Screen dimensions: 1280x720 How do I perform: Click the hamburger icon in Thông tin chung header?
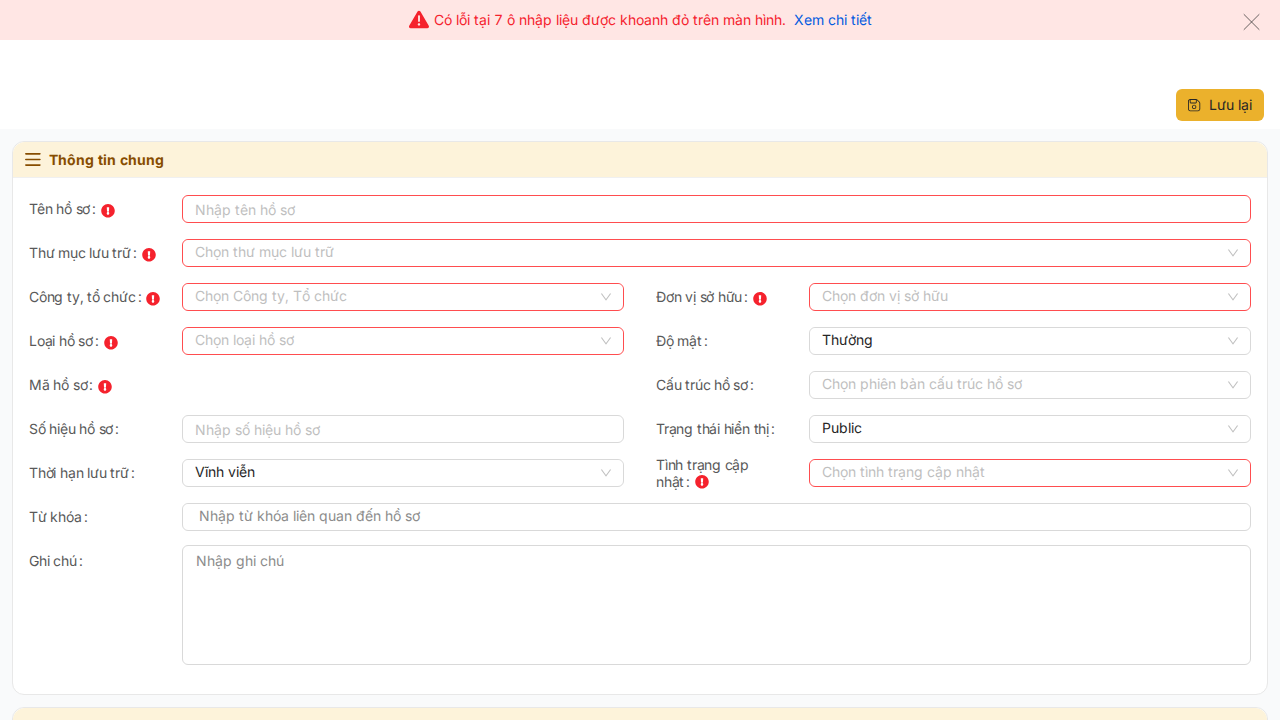(33, 160)
